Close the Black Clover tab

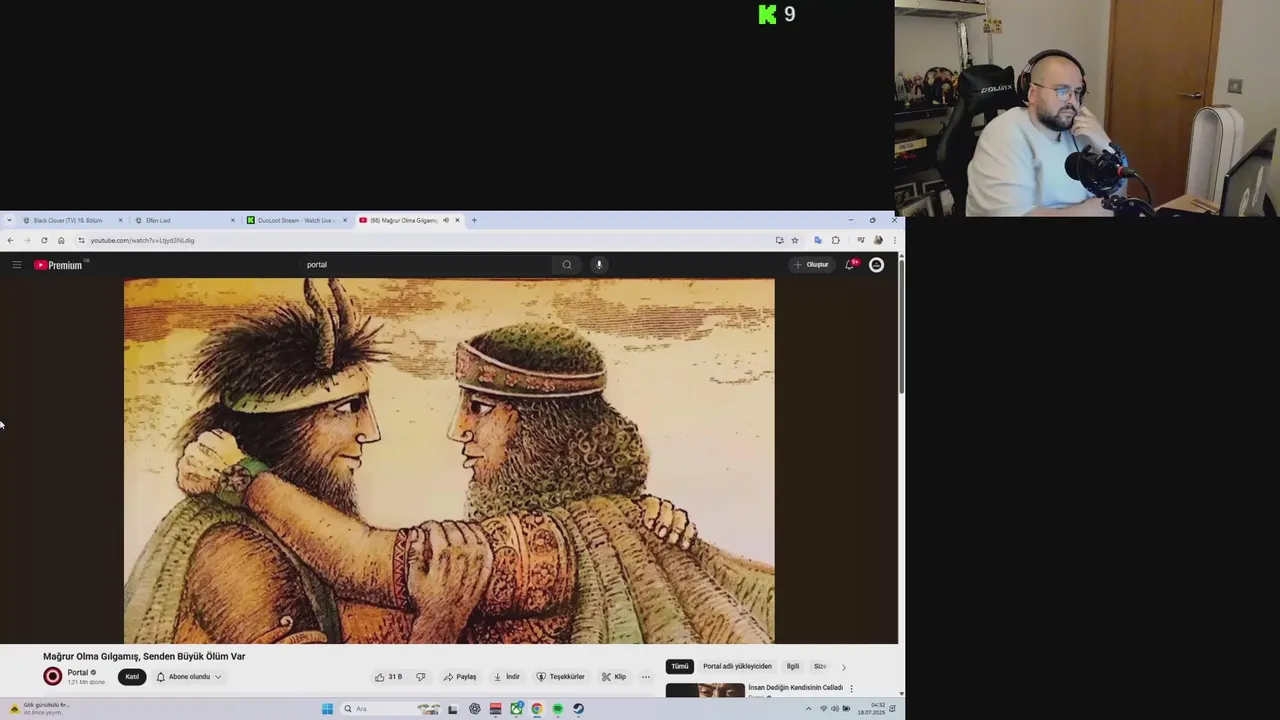pos(120,220)
